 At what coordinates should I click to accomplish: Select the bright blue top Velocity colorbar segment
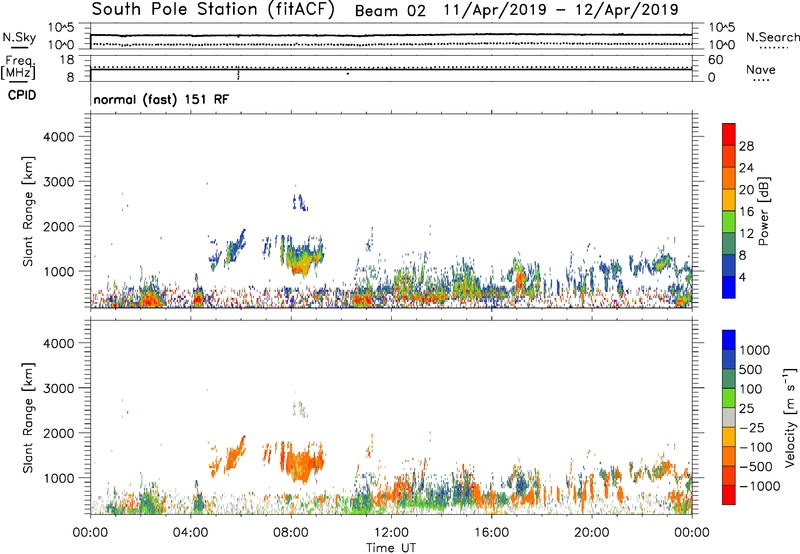pyautogui.click(x=729, y=340)
